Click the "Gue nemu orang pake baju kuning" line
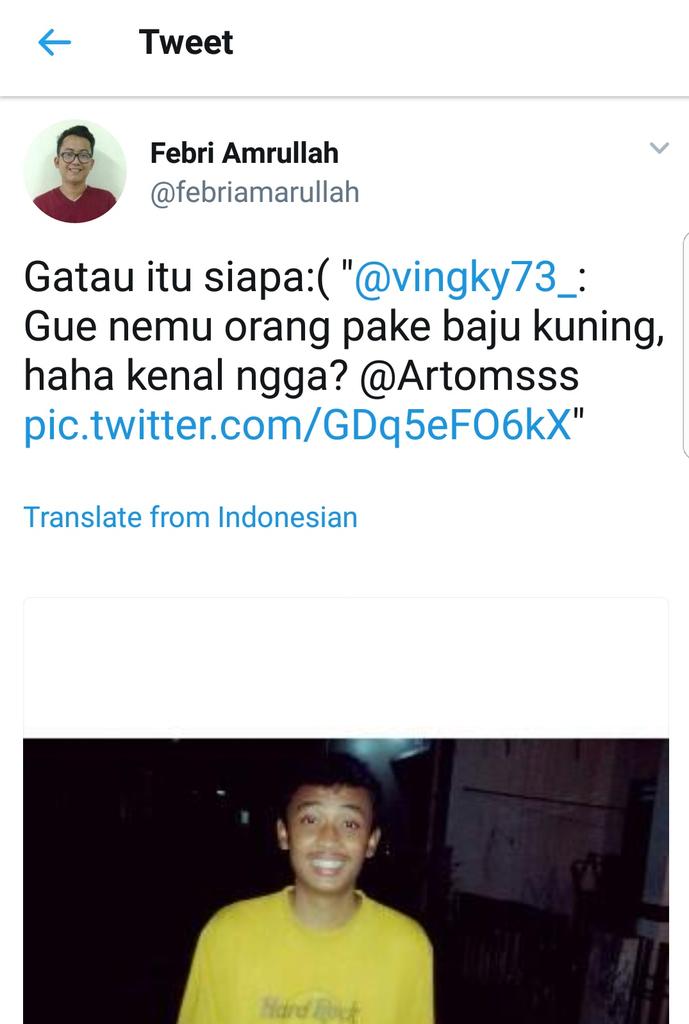 (344, 327)
